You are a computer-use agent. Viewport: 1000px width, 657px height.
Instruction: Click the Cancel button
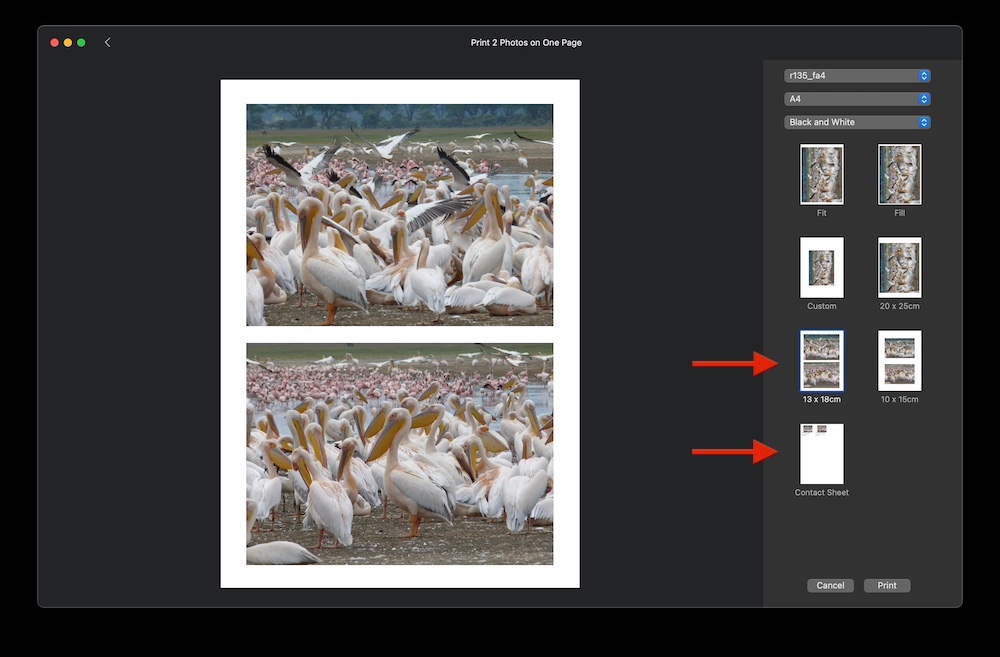(830, 586)
